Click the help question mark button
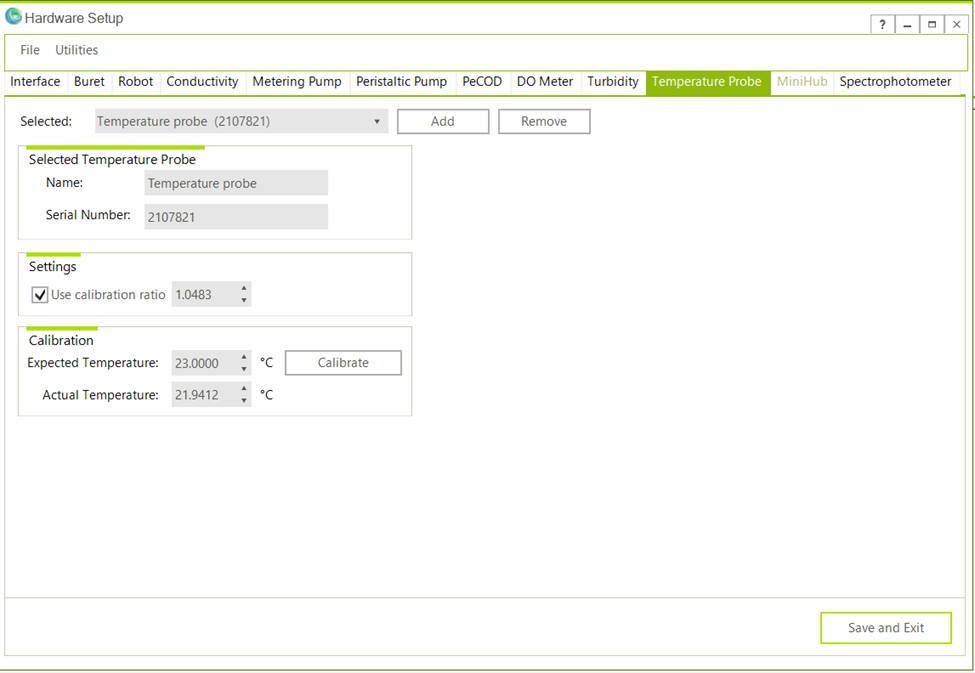Screen dimensions: 975x673 click(x=882, y=25)
